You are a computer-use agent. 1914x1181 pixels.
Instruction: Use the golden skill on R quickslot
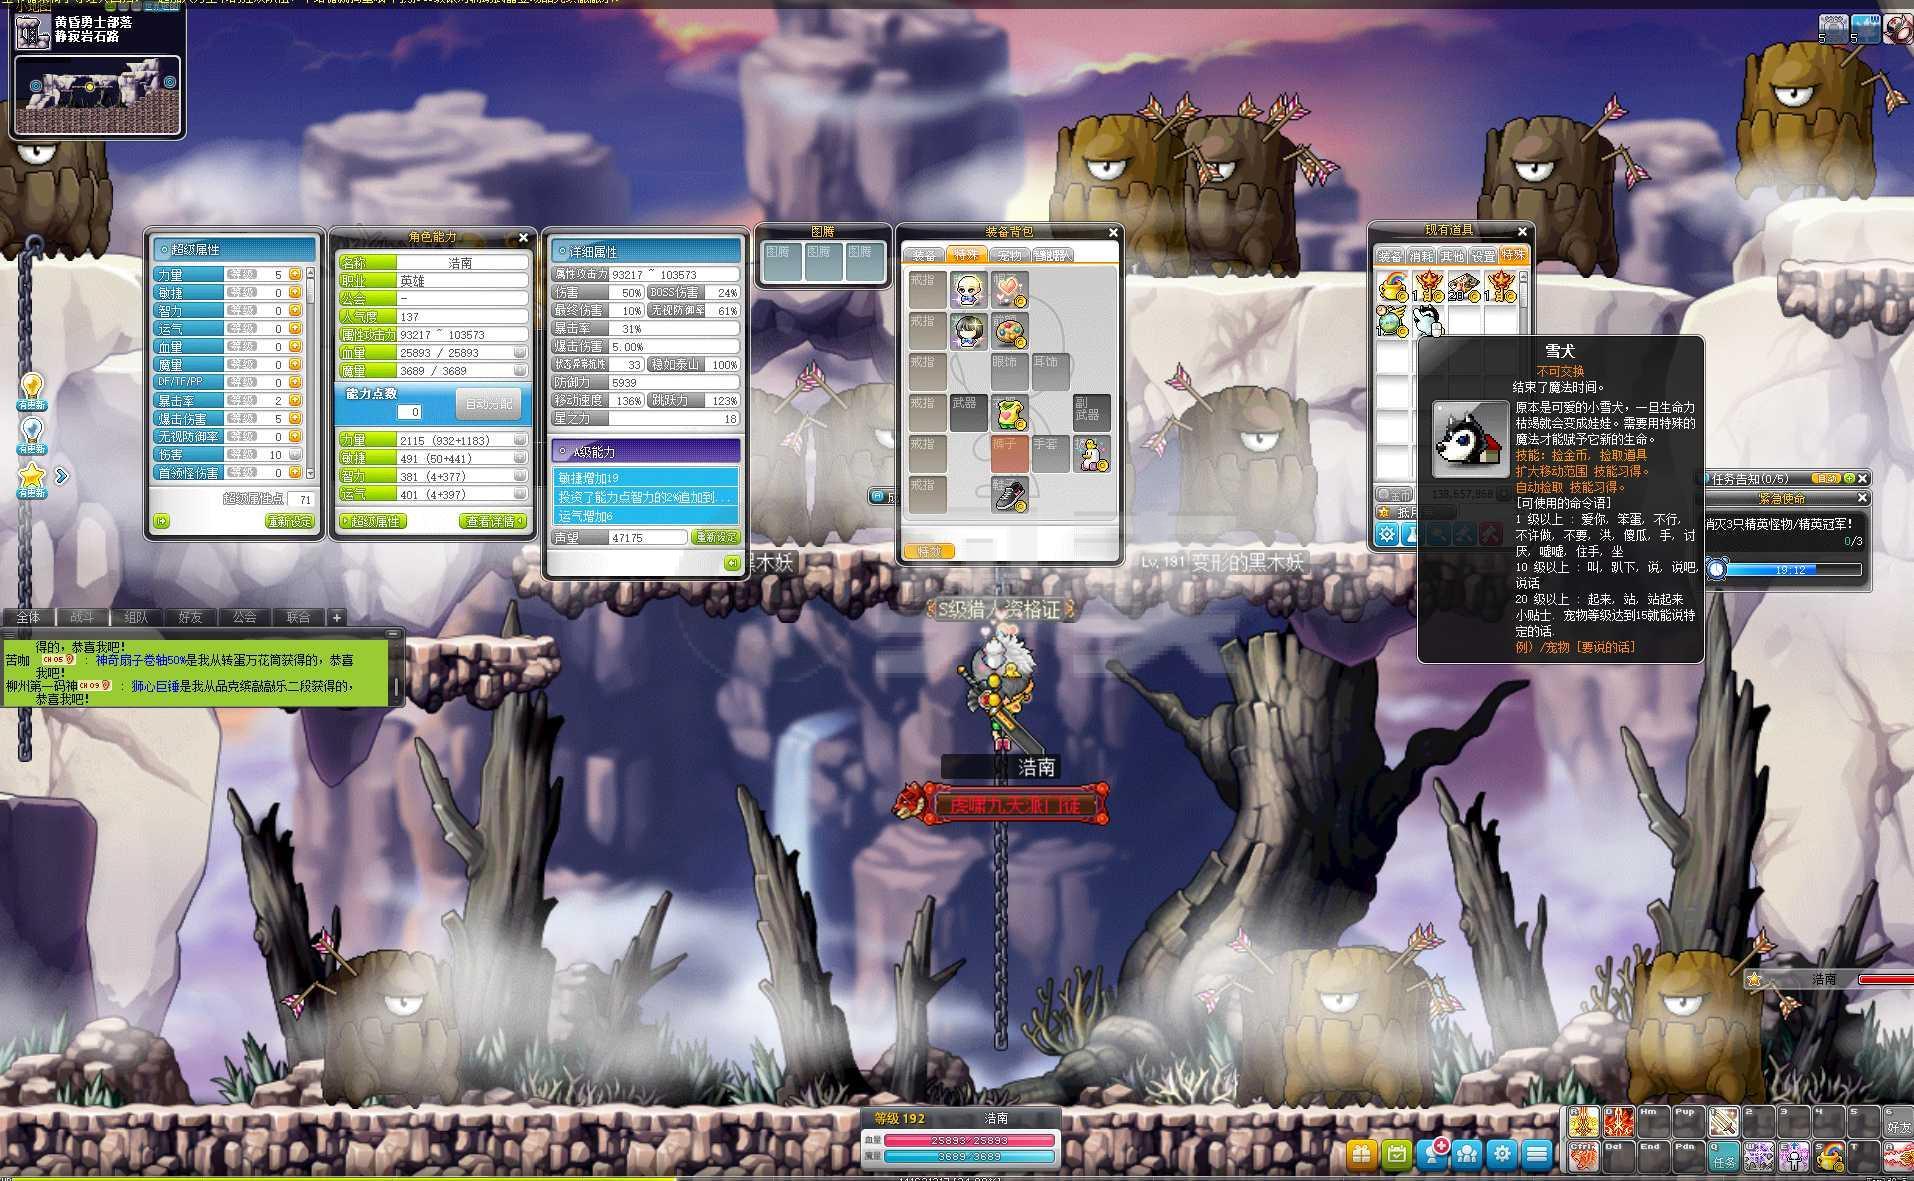click(1583, 1122)
